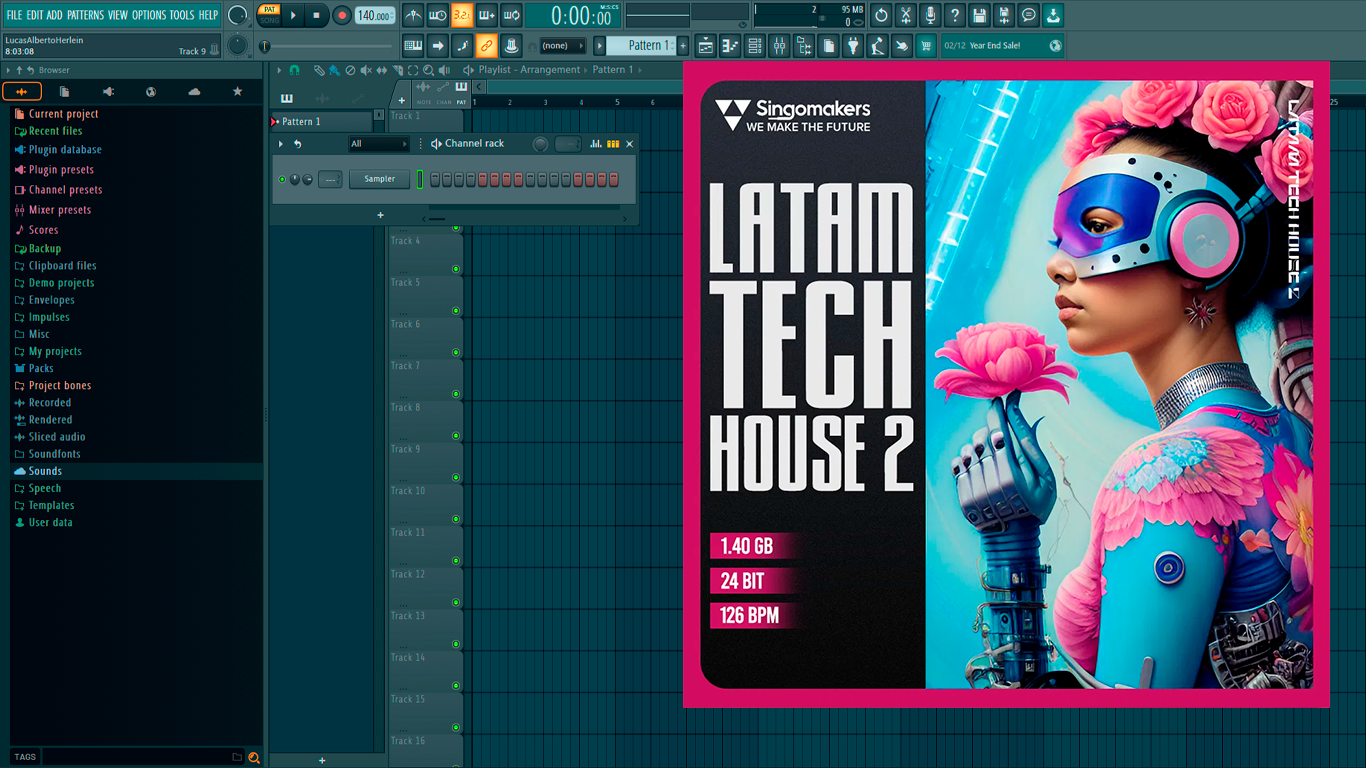Toggle auto-scrolling arrow icon
Image resolution: width=1366 pixels, height=768 pixels.
[438, 45]
